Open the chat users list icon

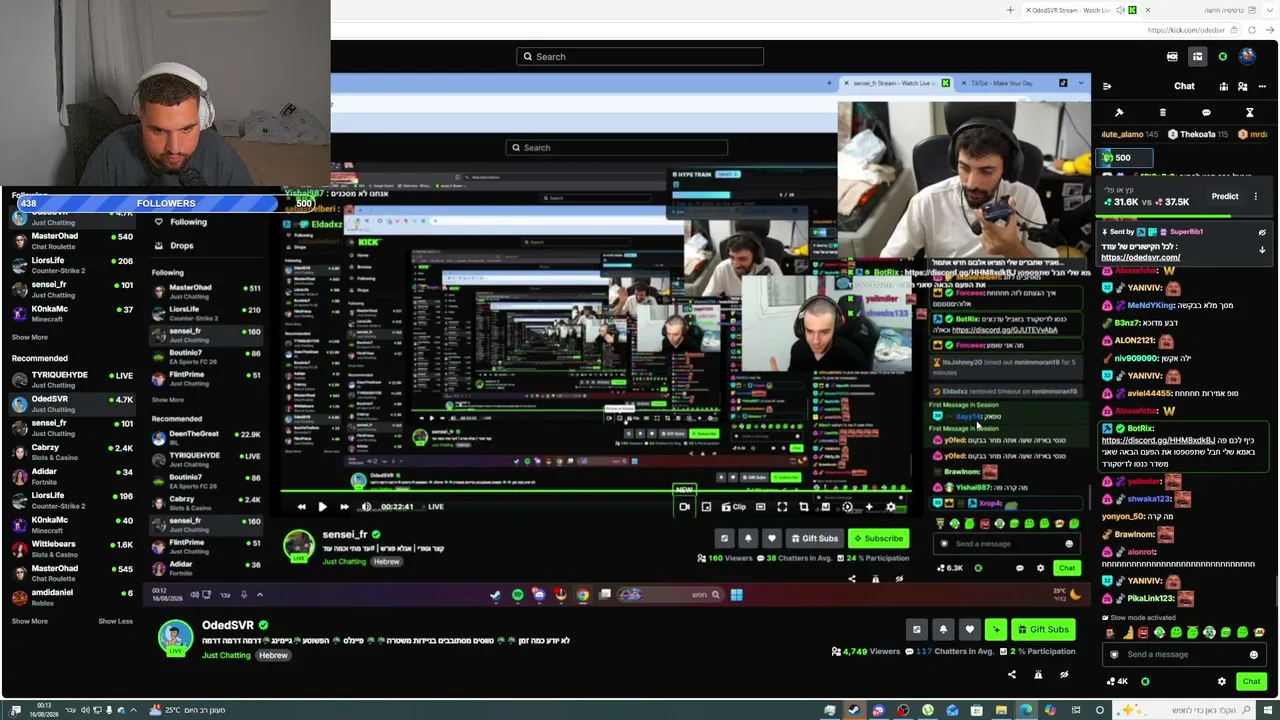(x=1242, y=86)
